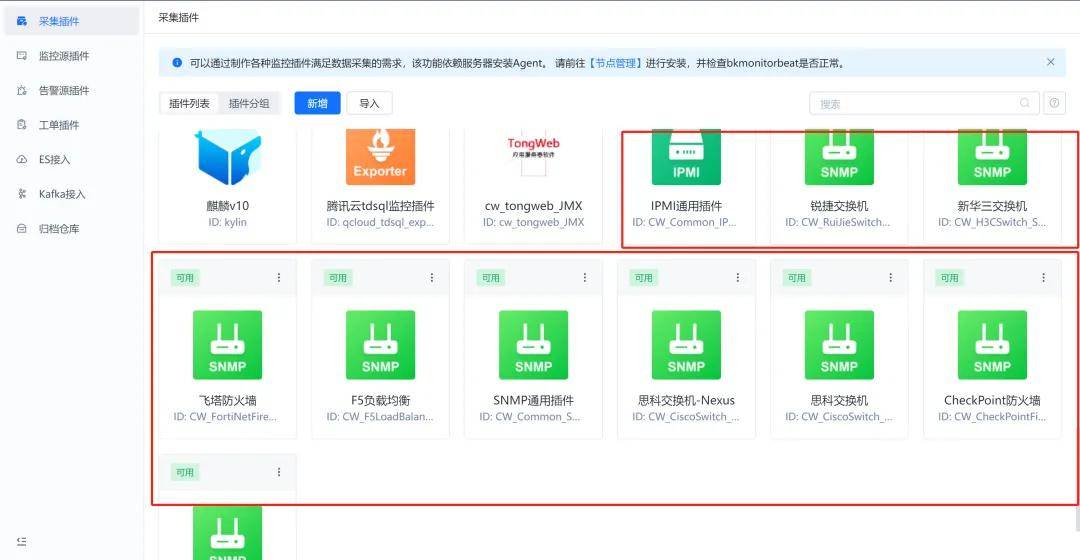Open the 腾讯云tdsql Exporter plugin icon
Viewport: 1080px width, 560px height.
[380, 157]
